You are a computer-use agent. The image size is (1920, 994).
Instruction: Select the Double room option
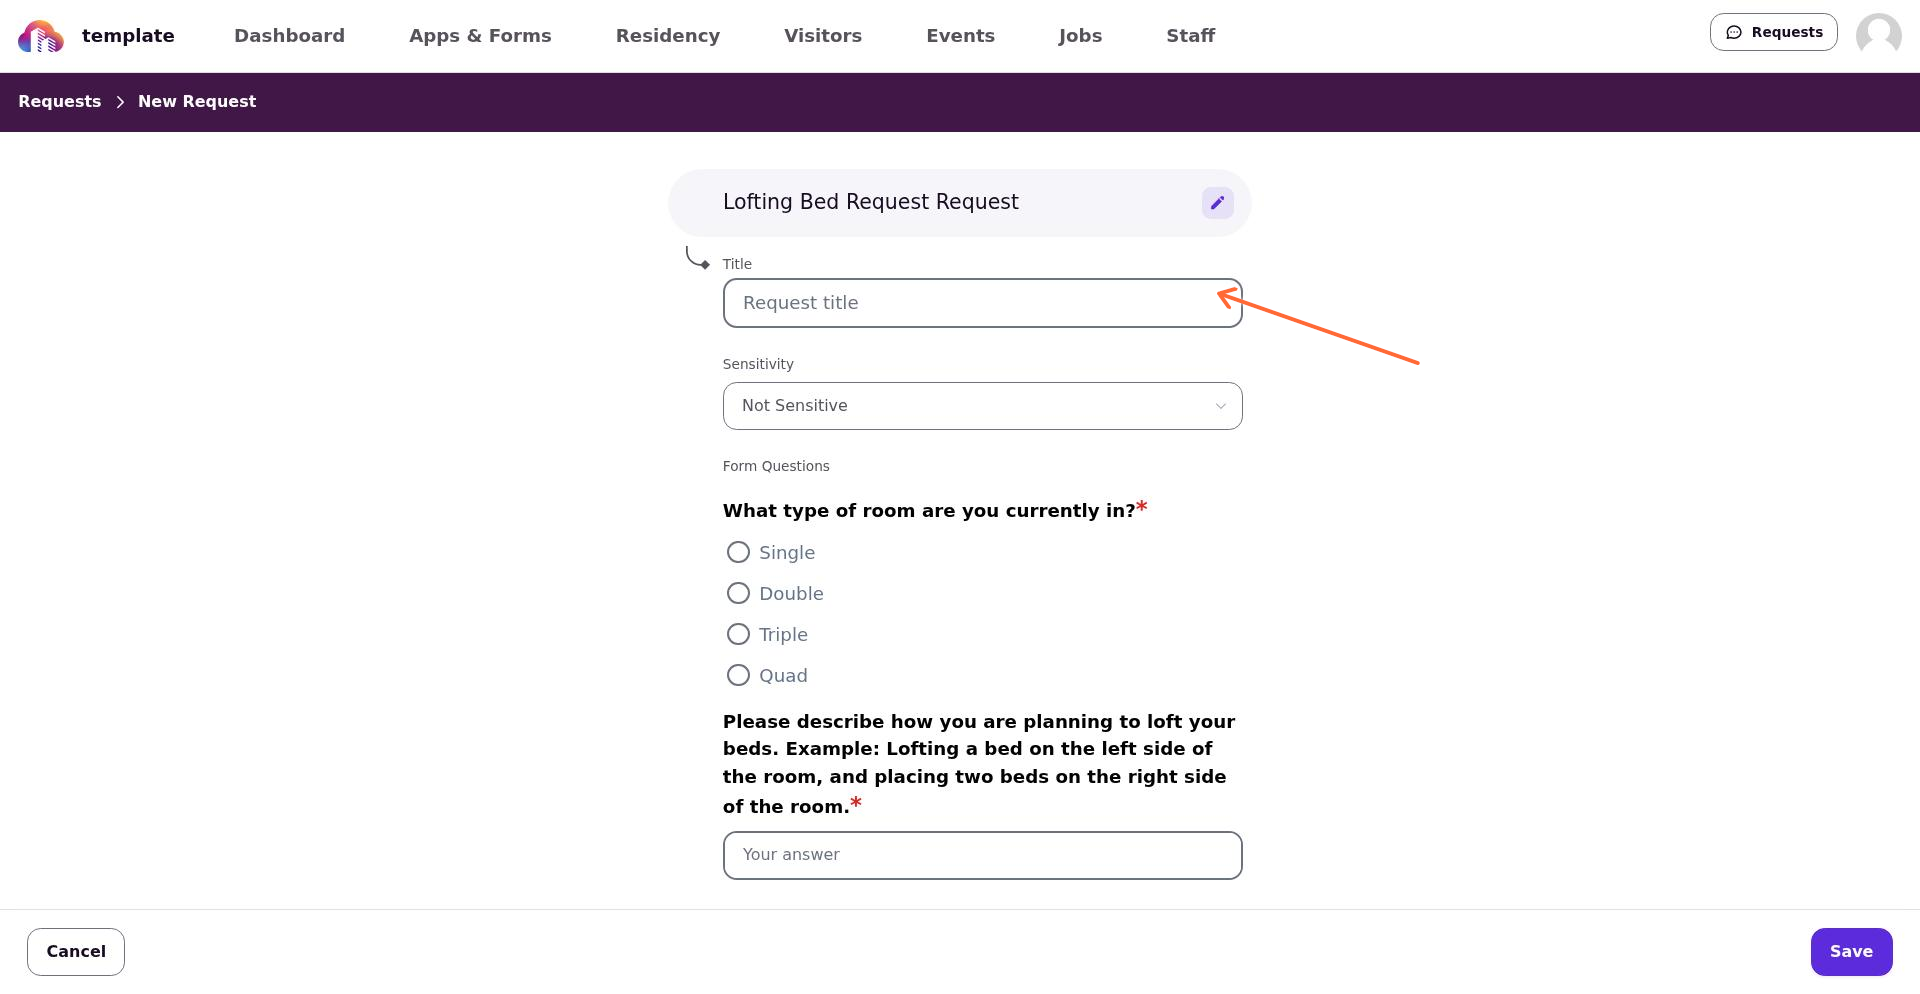coord(738,593)
